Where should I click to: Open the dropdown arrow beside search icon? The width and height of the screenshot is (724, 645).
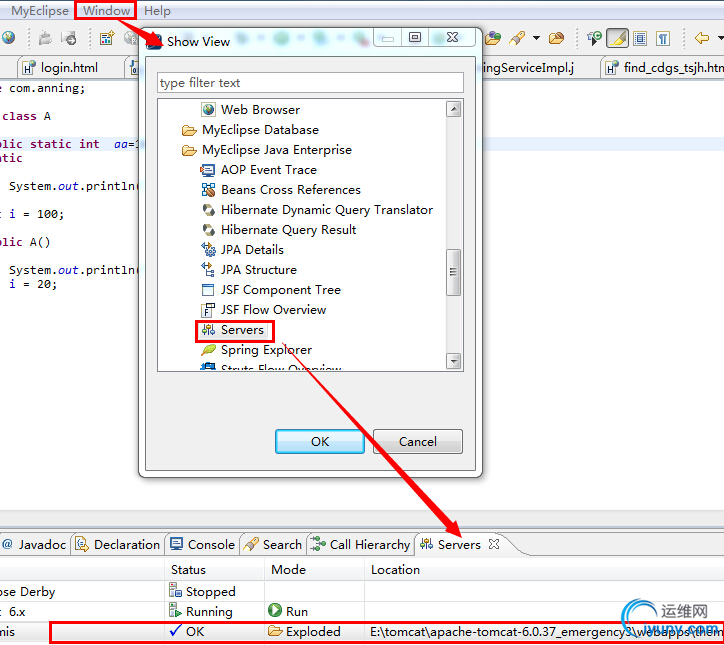[x=536, y=38]
